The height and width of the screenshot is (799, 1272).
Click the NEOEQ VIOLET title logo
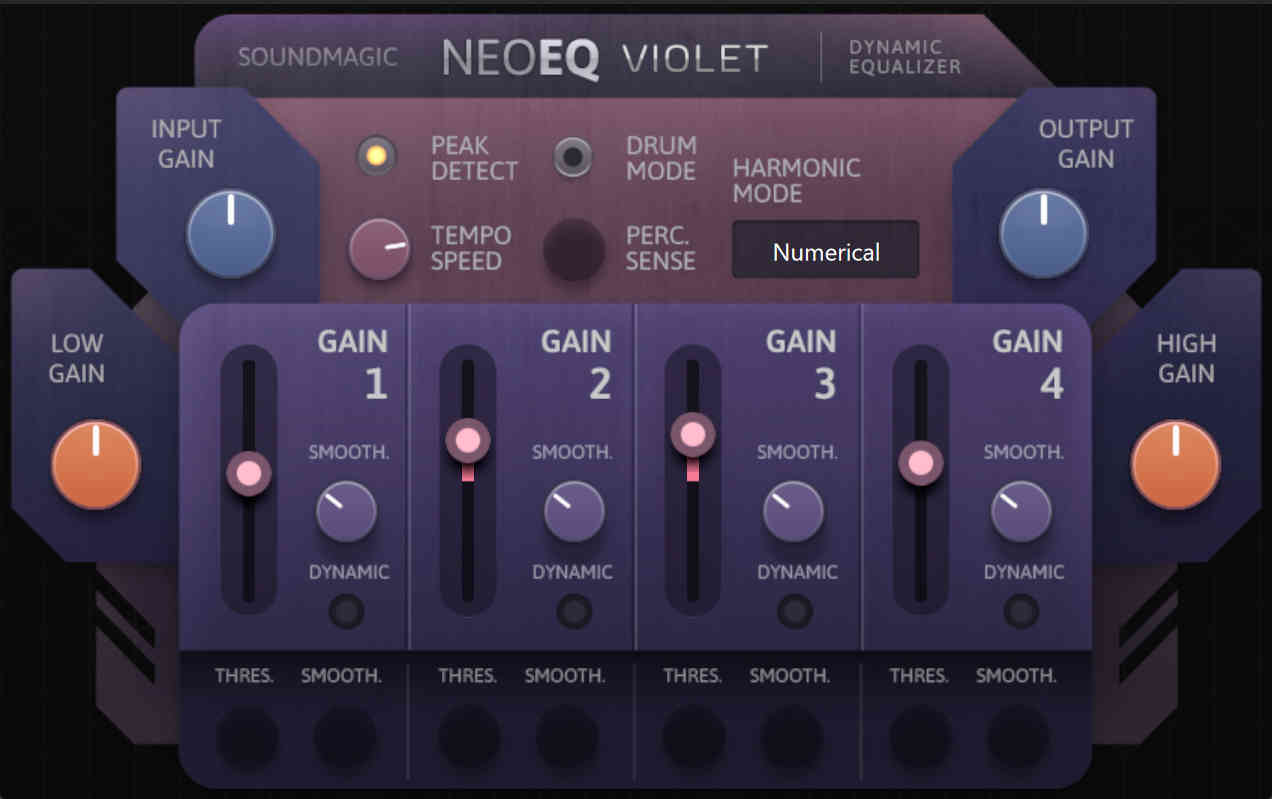point(605,59)
